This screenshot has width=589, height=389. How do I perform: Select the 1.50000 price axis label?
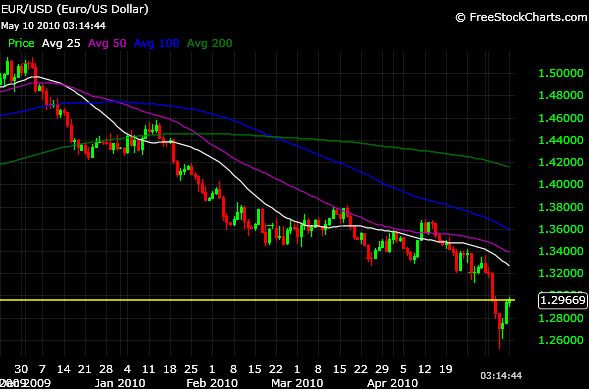[x=561, y=73]
